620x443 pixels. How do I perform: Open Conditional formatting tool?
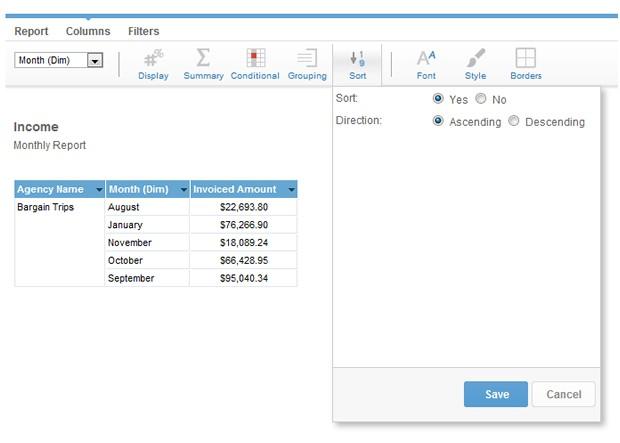point(255,59)
